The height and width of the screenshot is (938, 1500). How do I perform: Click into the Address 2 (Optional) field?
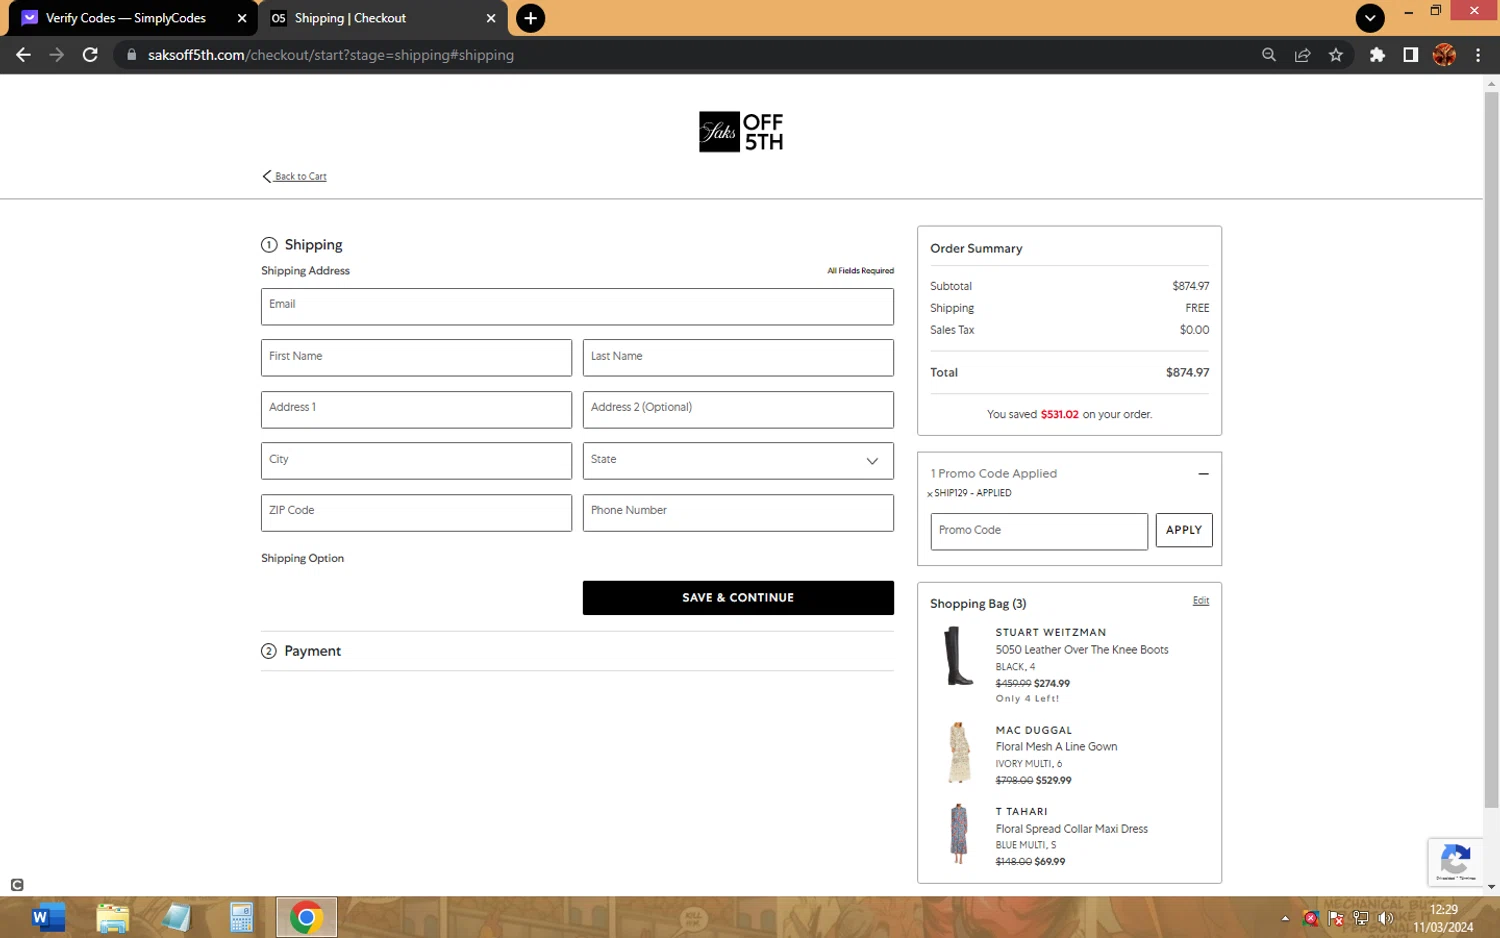point(738,410)
